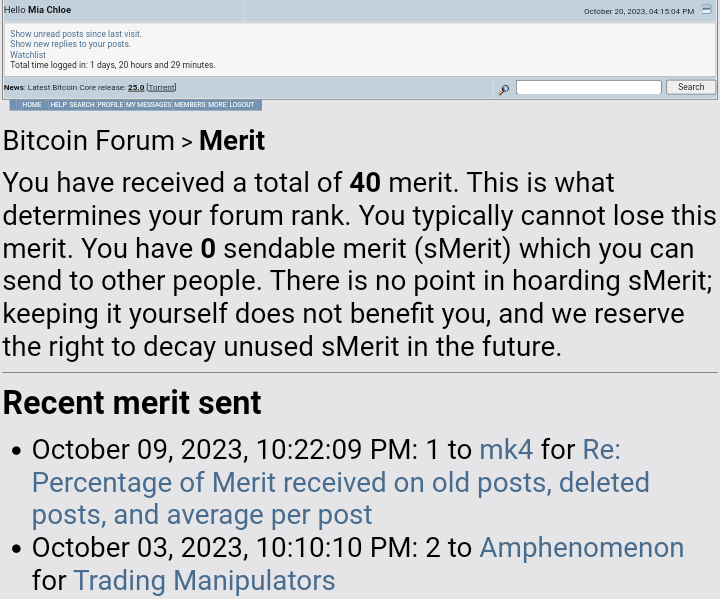Open Amphenomenon's user profile link
Image resolution: width=720 pixels, height=599 pixels.
(582, 548)
